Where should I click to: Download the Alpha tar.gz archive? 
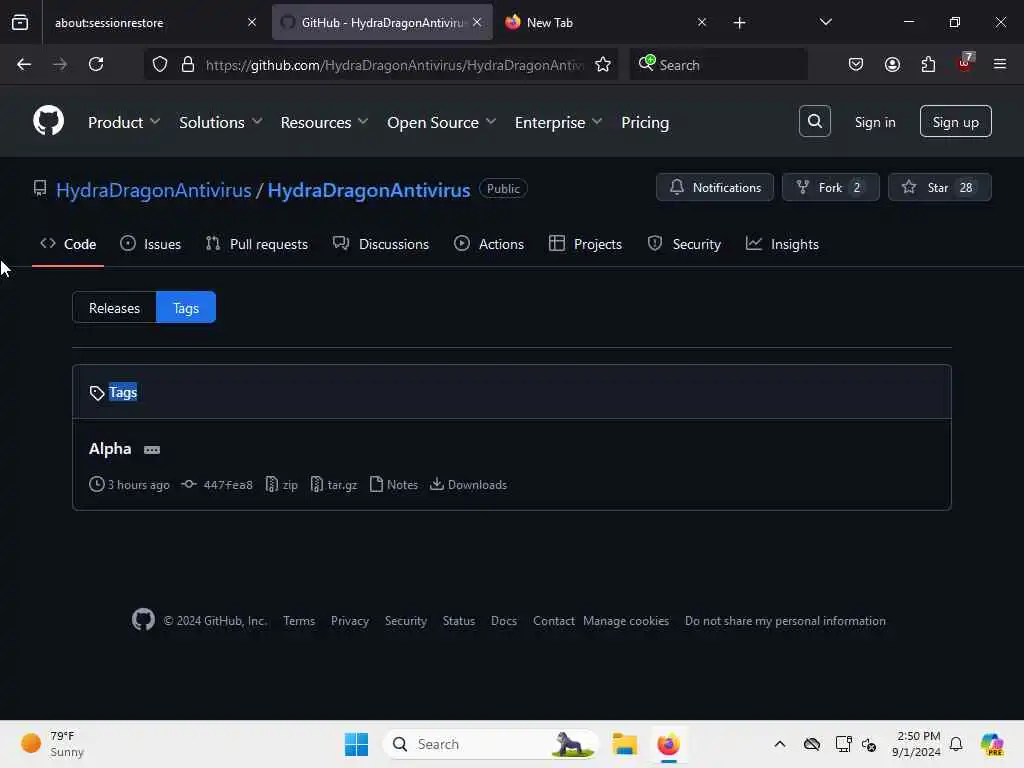[334, 485]
